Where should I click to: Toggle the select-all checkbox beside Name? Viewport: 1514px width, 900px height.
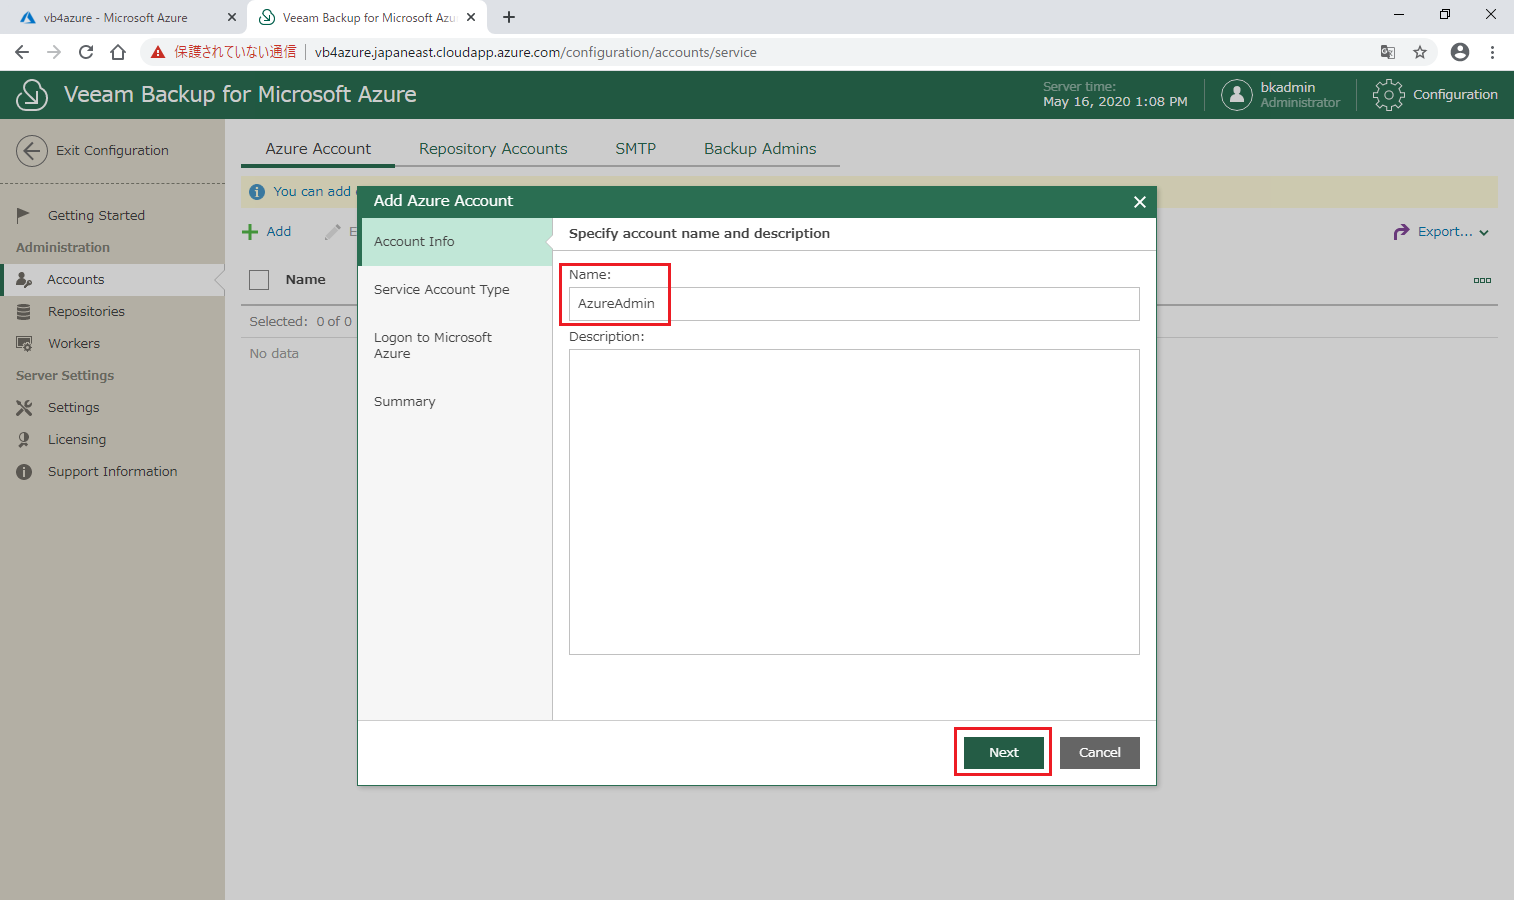coord(259,280)
